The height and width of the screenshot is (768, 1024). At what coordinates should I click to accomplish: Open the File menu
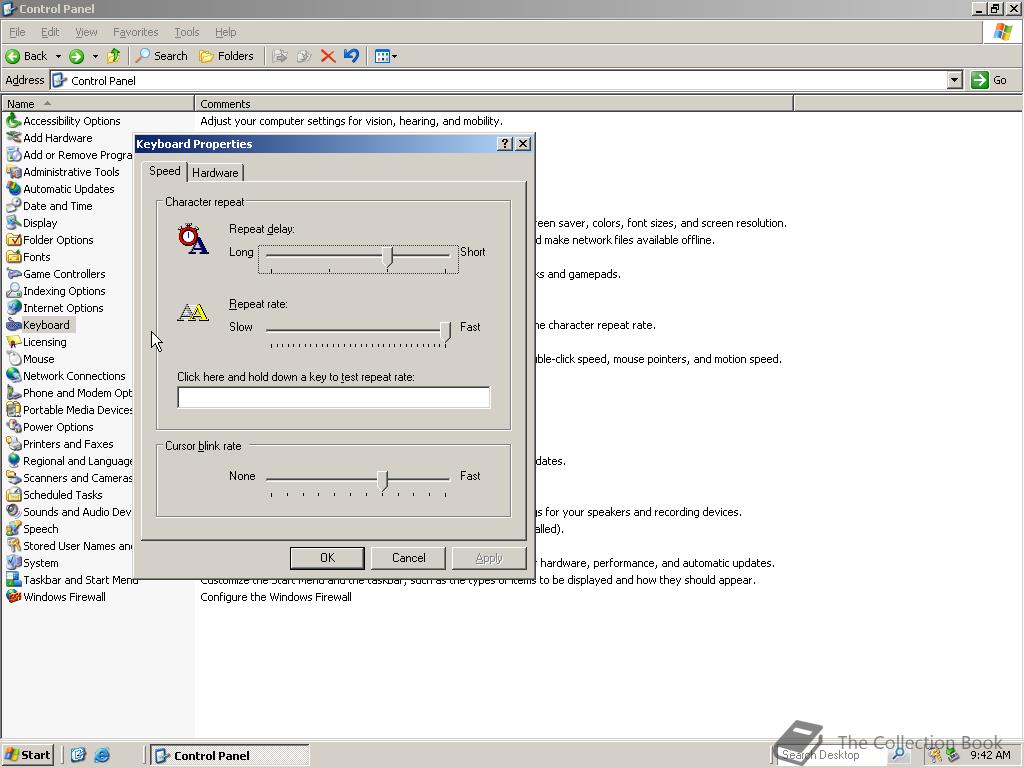click(17, 32)
